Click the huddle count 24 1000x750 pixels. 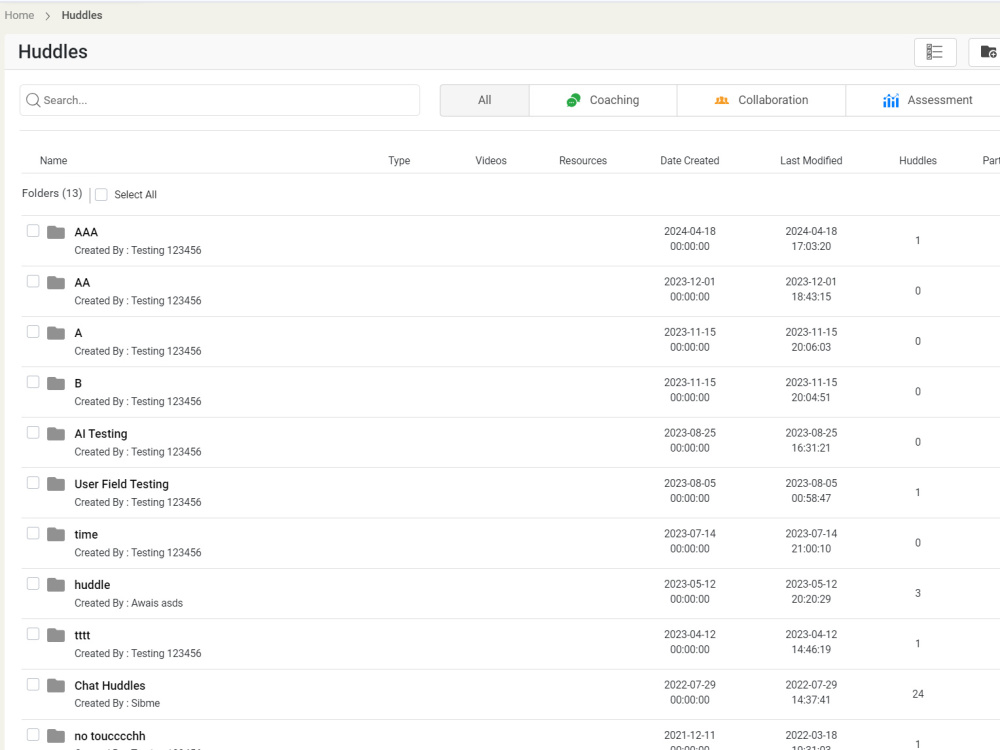tap(918, 694)
